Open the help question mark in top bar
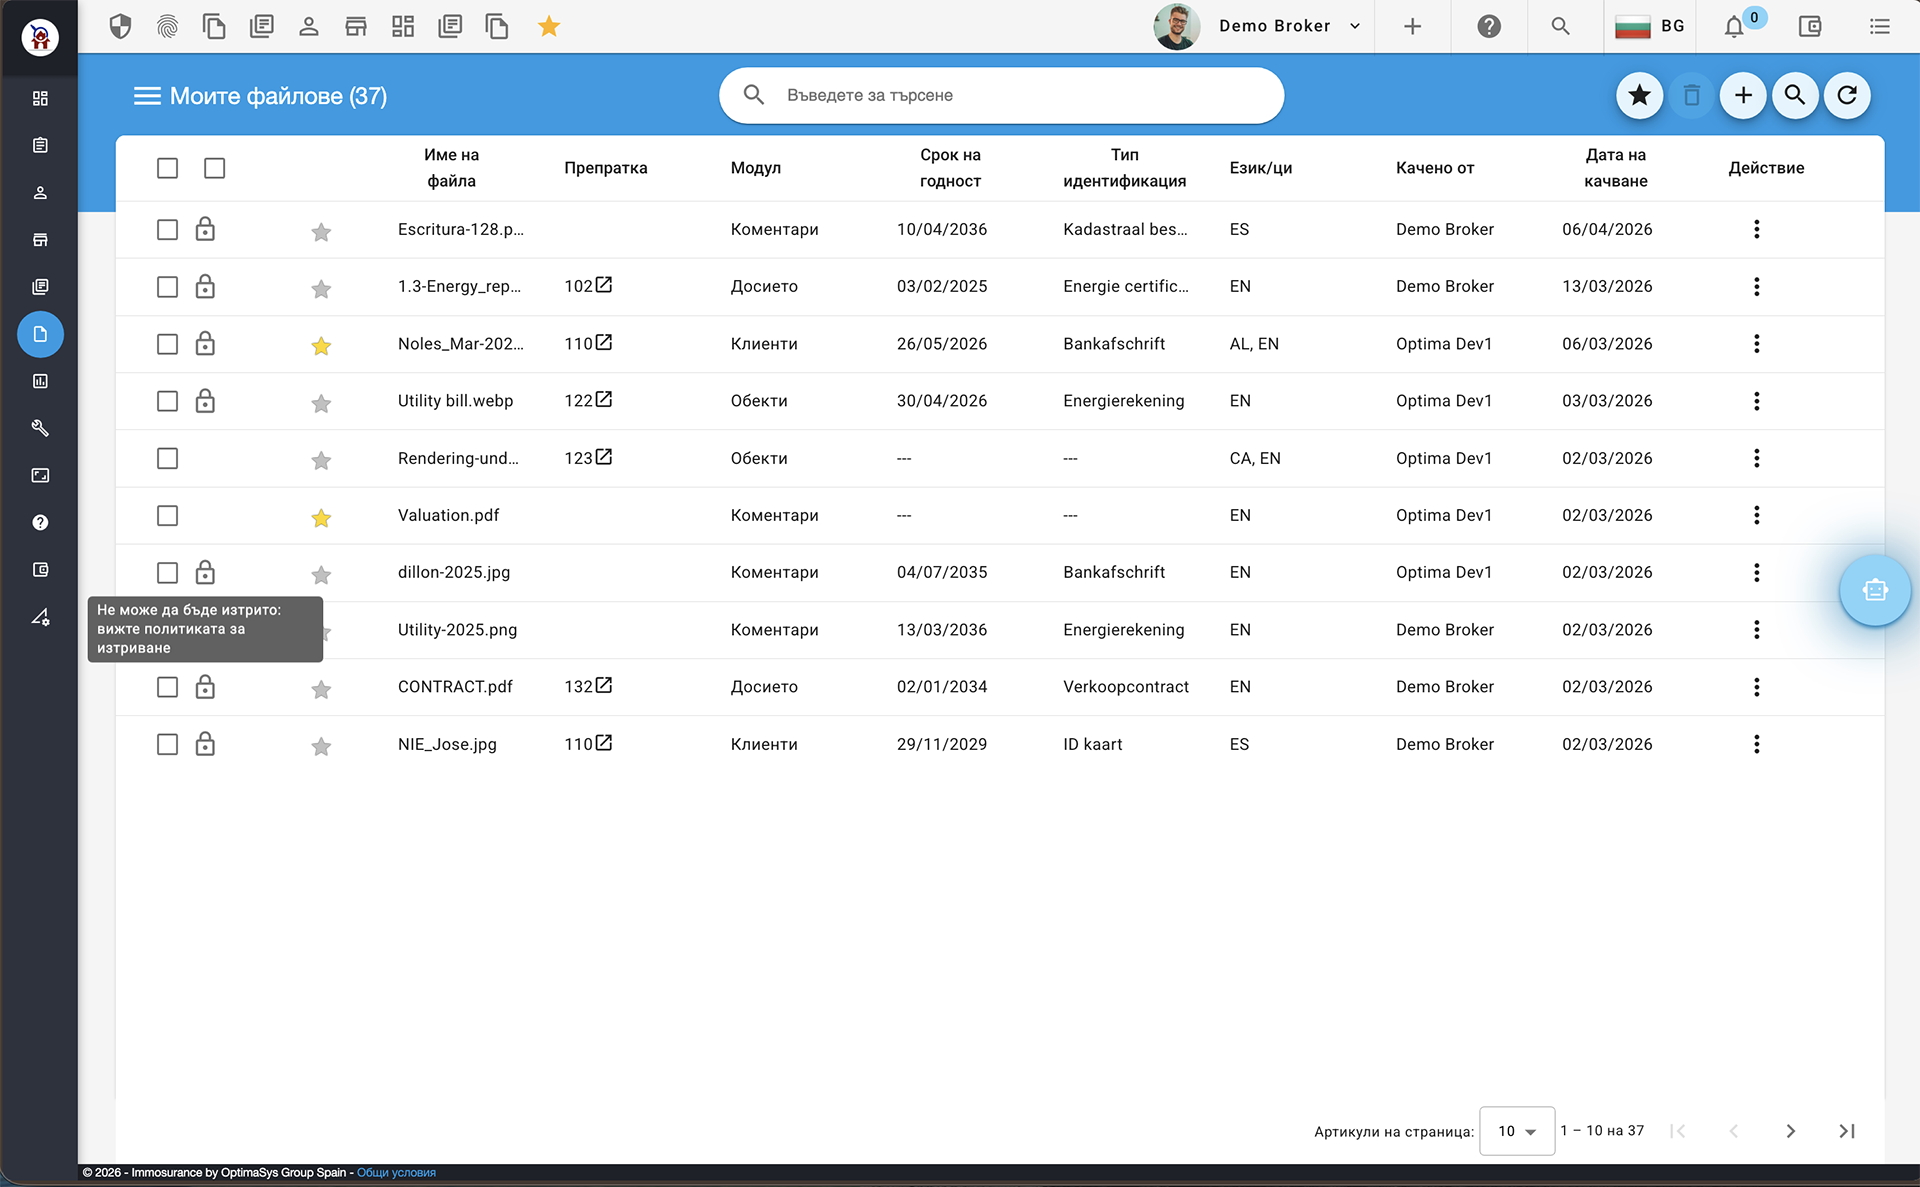 coord(1488,27)
